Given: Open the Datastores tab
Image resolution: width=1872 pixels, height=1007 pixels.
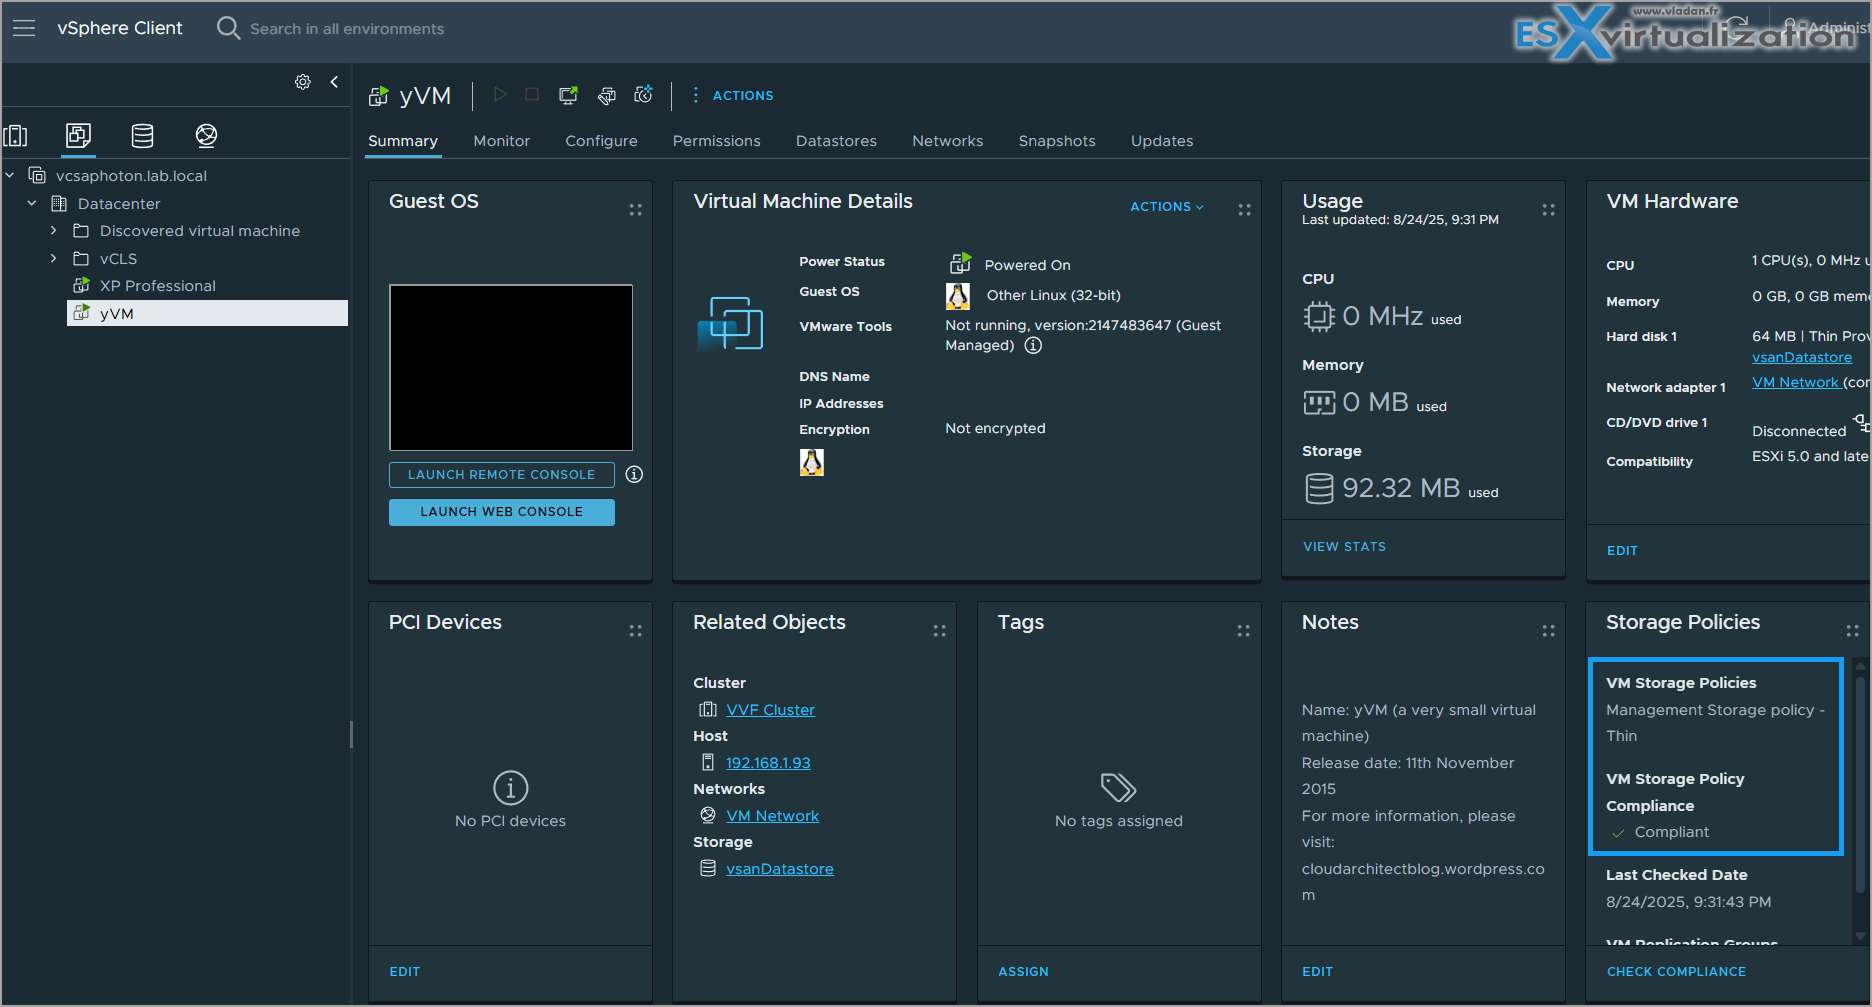Looking at the screenshot, I should tap(836, 141).
